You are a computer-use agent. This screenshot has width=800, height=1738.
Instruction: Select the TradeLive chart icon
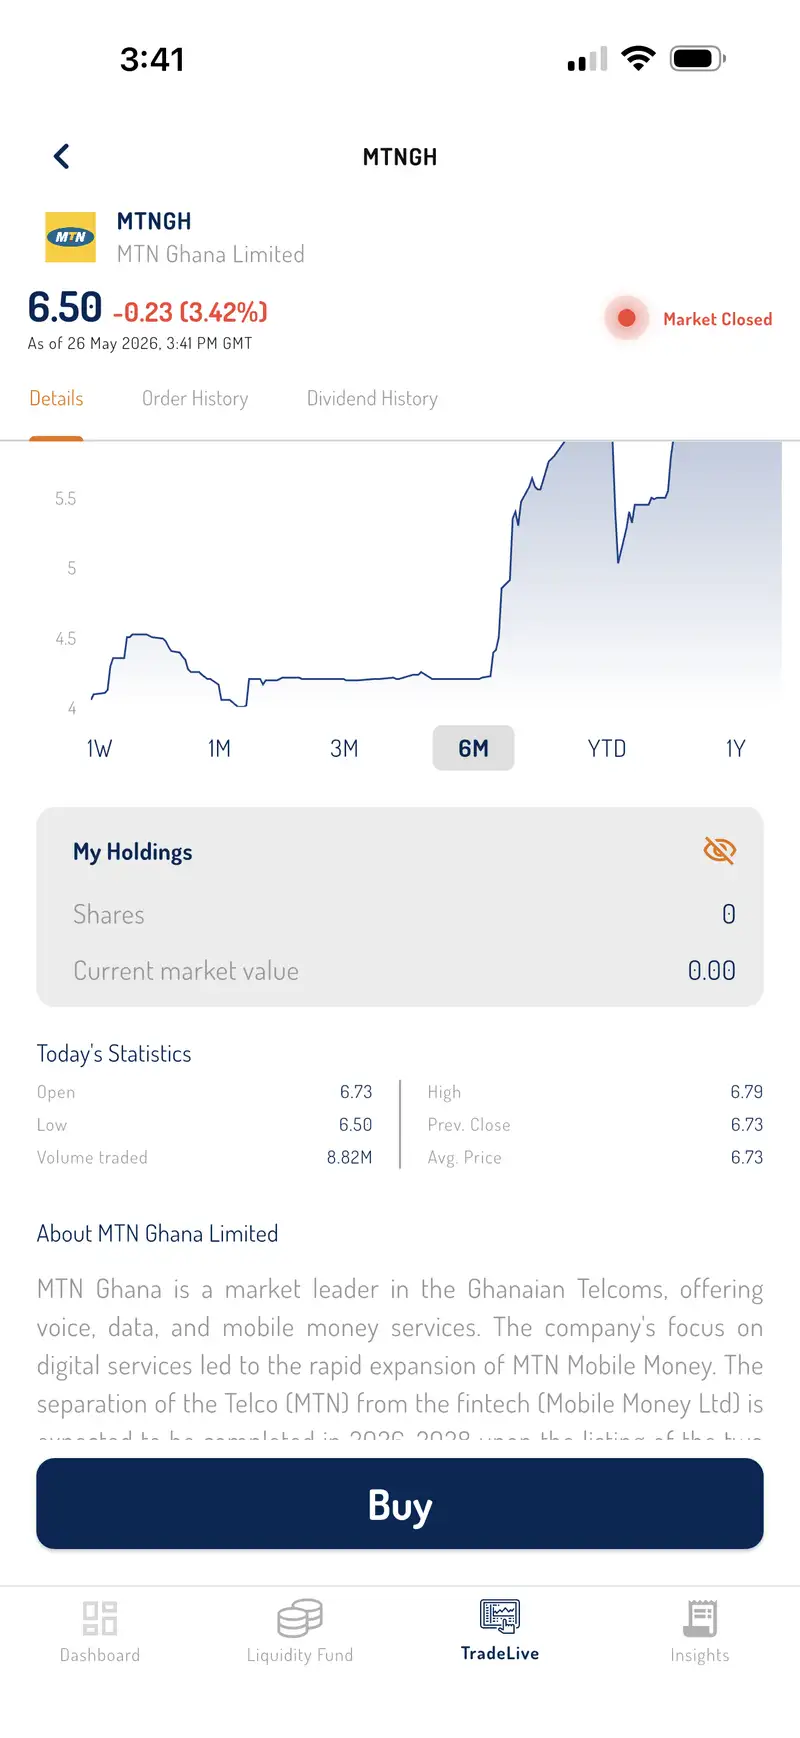[500, 1616]
